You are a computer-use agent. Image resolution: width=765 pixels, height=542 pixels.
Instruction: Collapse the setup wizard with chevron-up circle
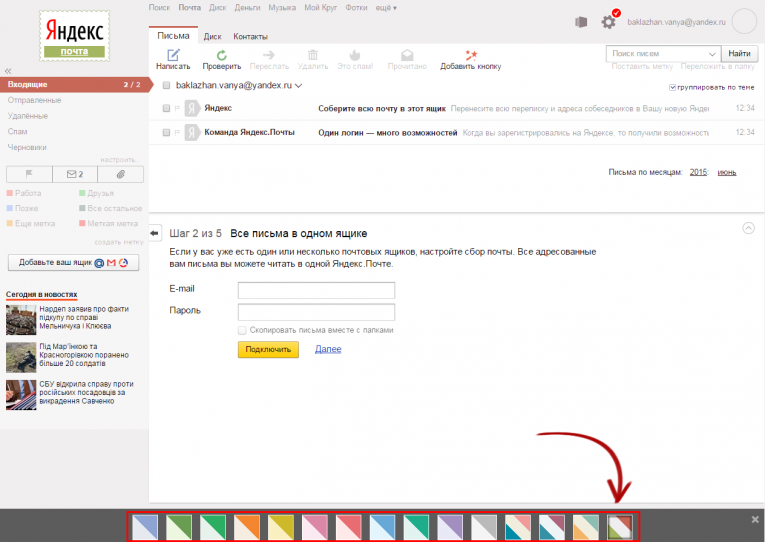tap(748, 228)
